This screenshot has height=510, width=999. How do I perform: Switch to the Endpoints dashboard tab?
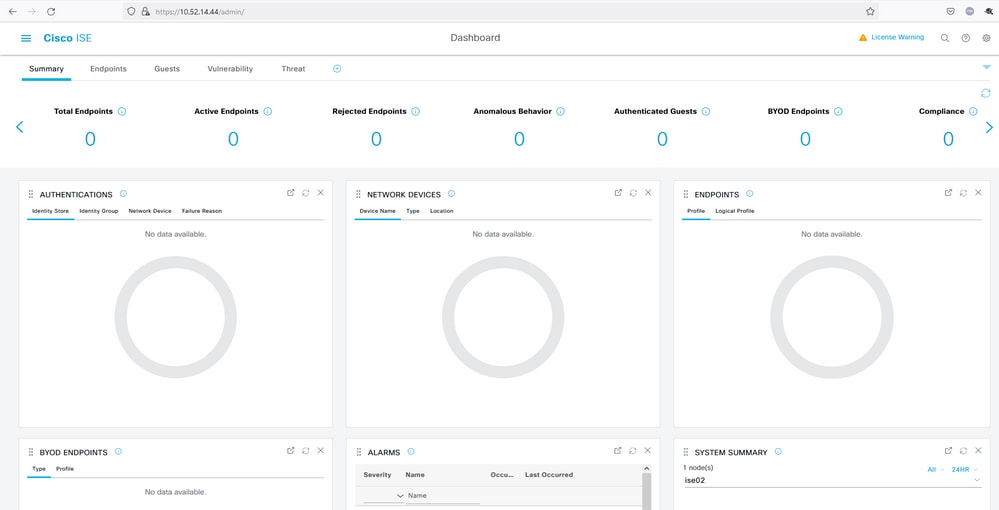[108, 69]
